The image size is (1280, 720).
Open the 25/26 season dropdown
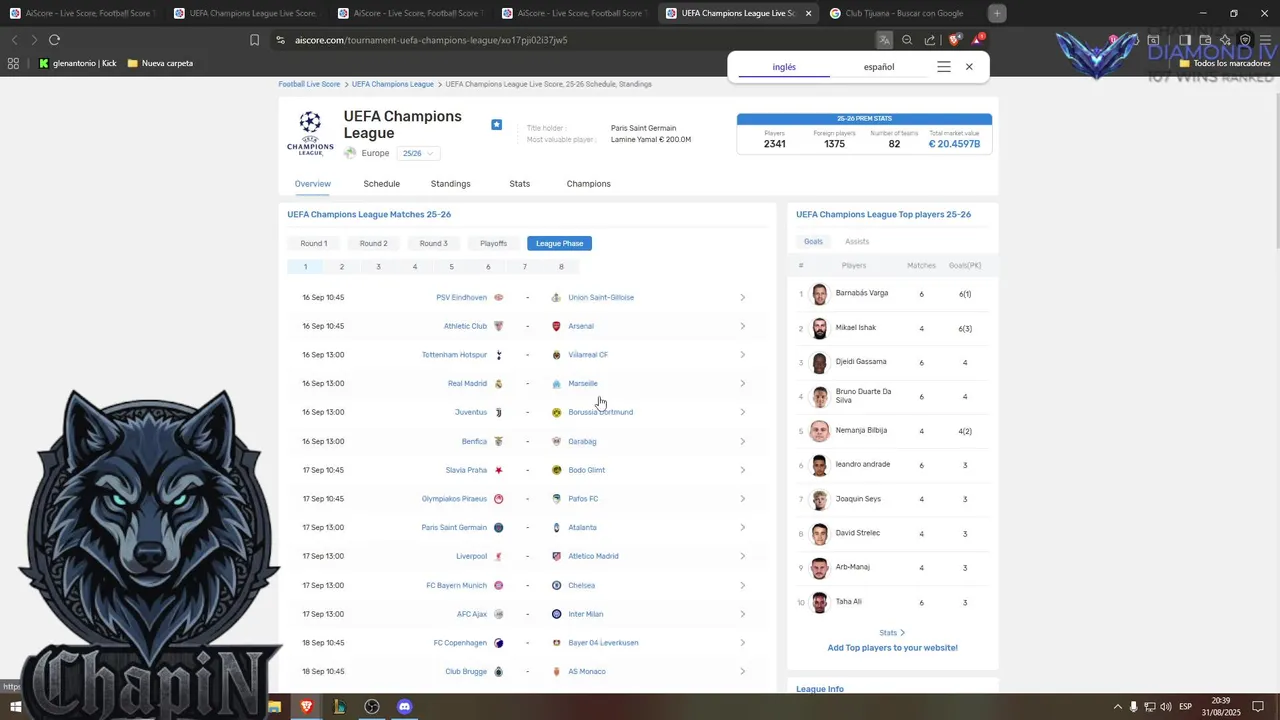[418, 153]
